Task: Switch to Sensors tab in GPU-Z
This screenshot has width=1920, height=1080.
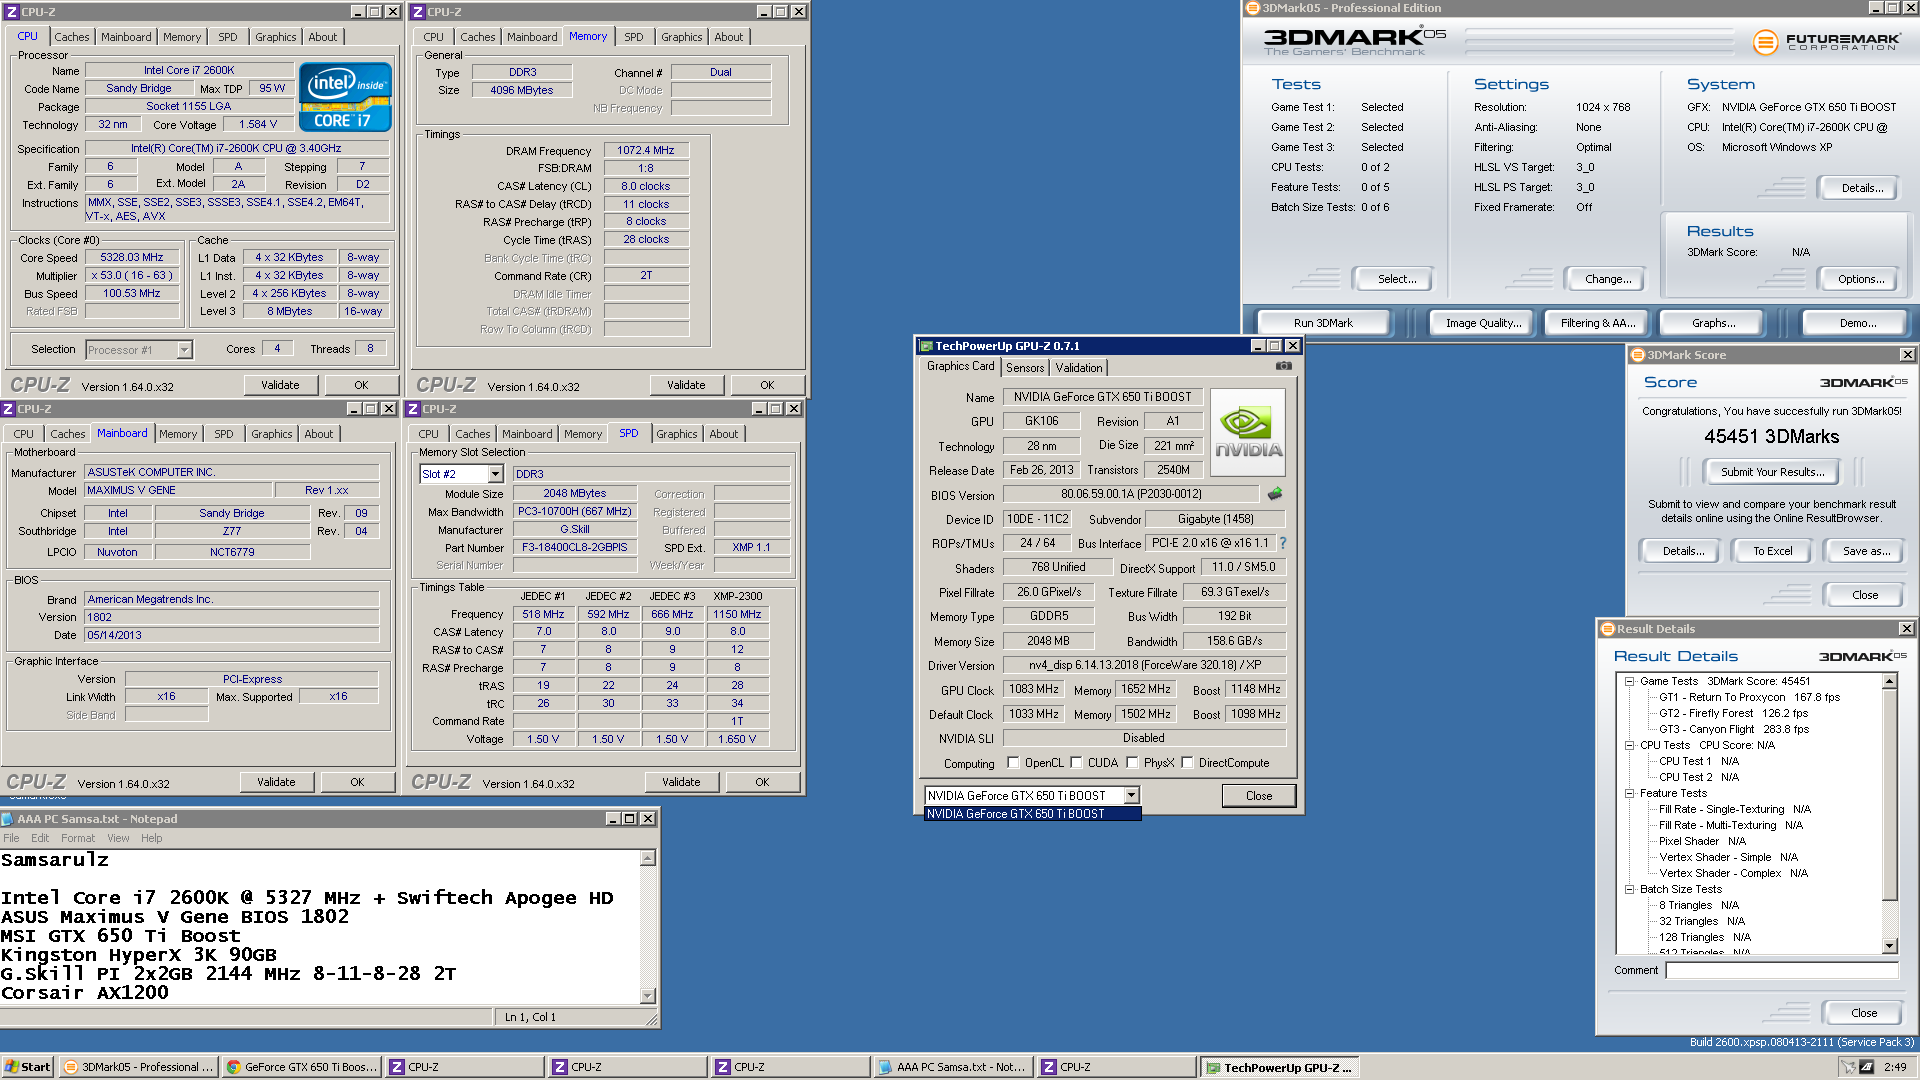Action: click(x=1025, y=368)
